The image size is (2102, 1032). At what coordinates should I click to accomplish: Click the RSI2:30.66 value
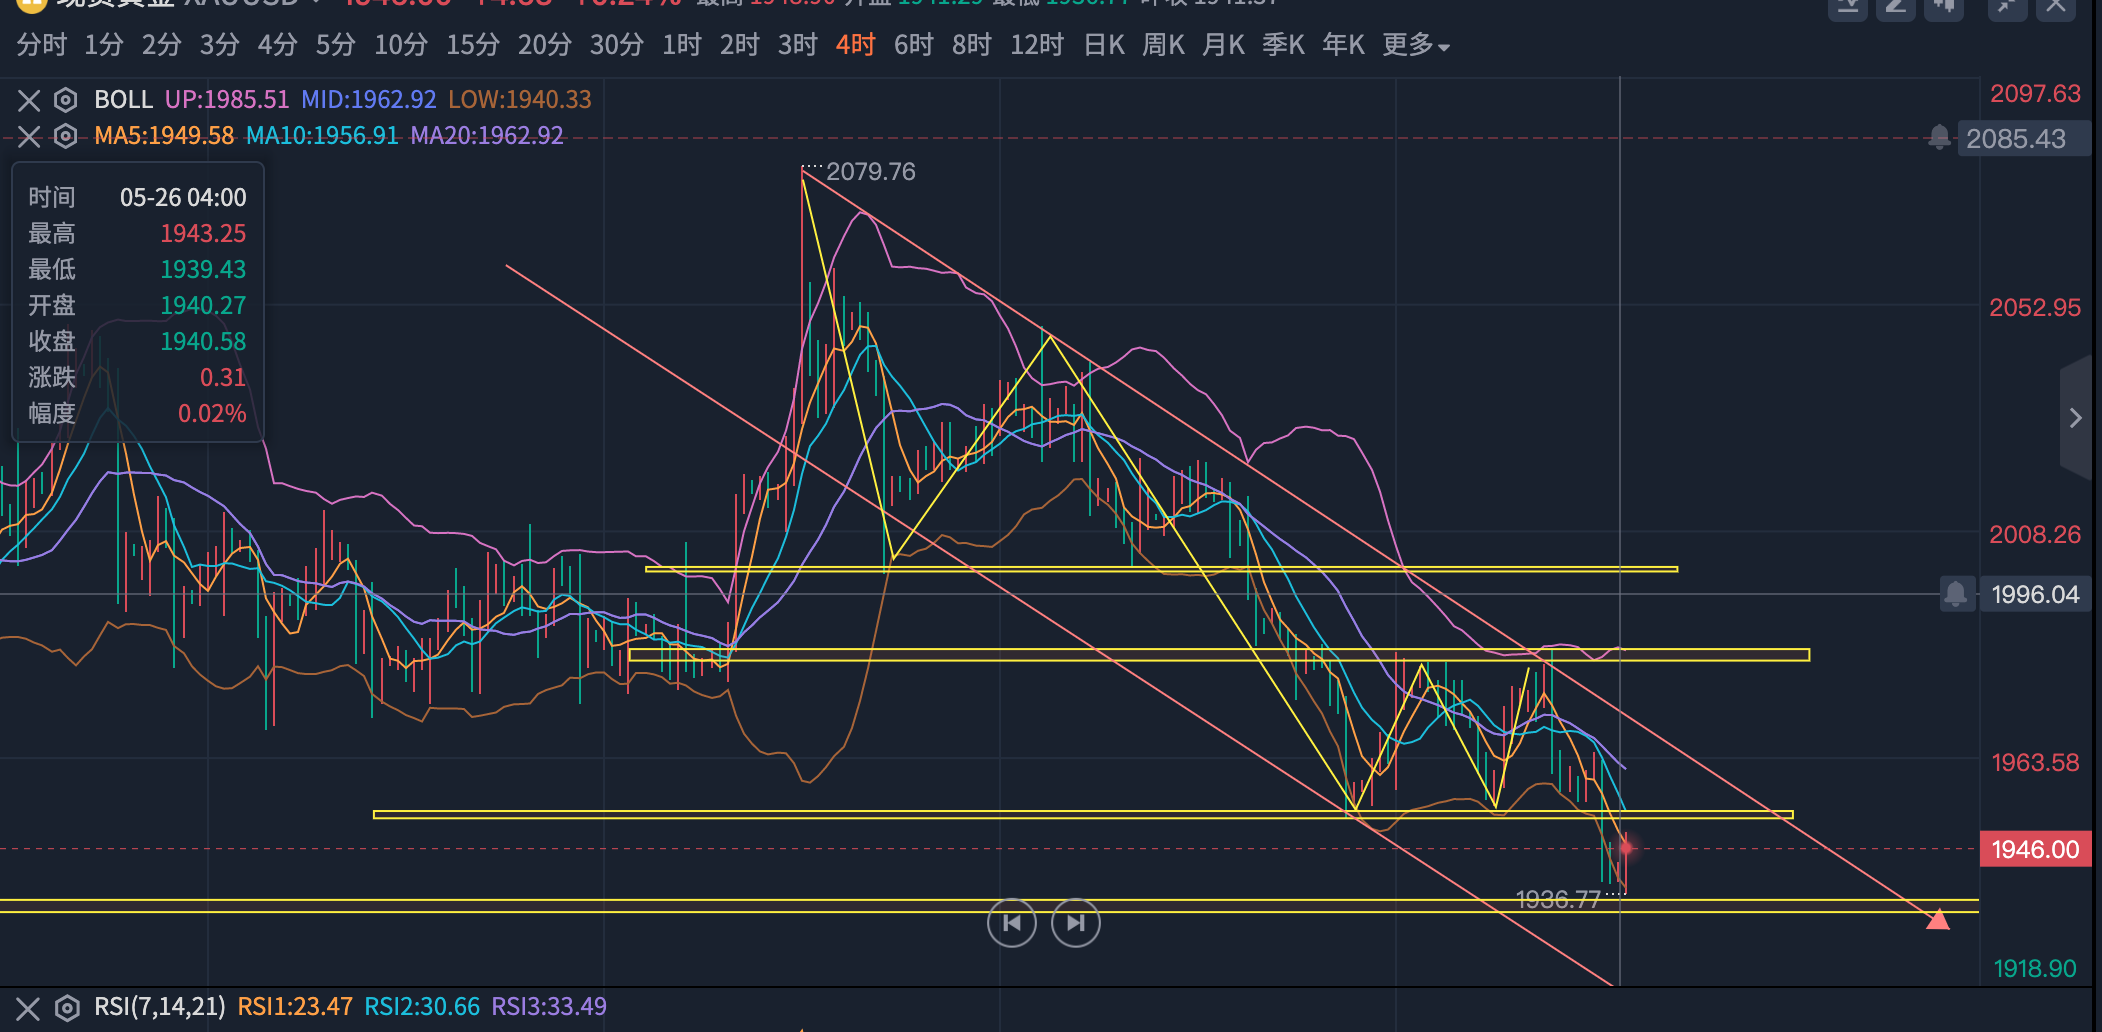(422, 1006)
